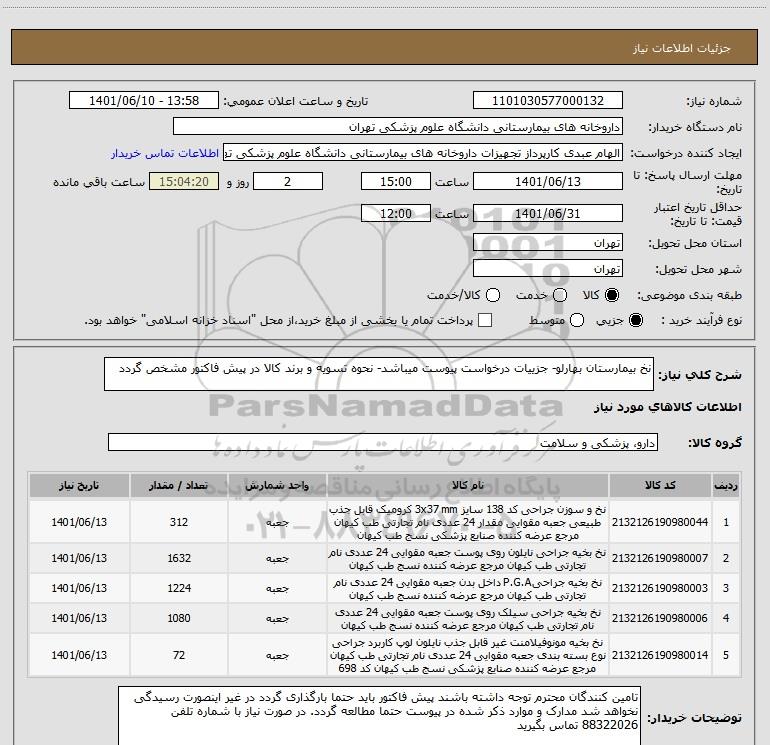
Task: Click the شماره نیاز field 1101030577000132
Action: point(548,101)
